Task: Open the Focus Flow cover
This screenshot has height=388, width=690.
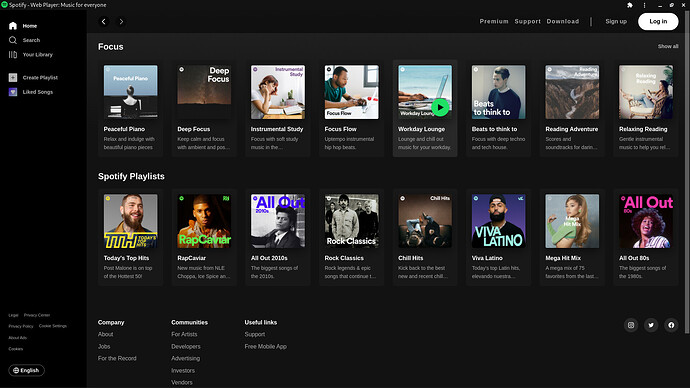Action: (x=352, y=92)
